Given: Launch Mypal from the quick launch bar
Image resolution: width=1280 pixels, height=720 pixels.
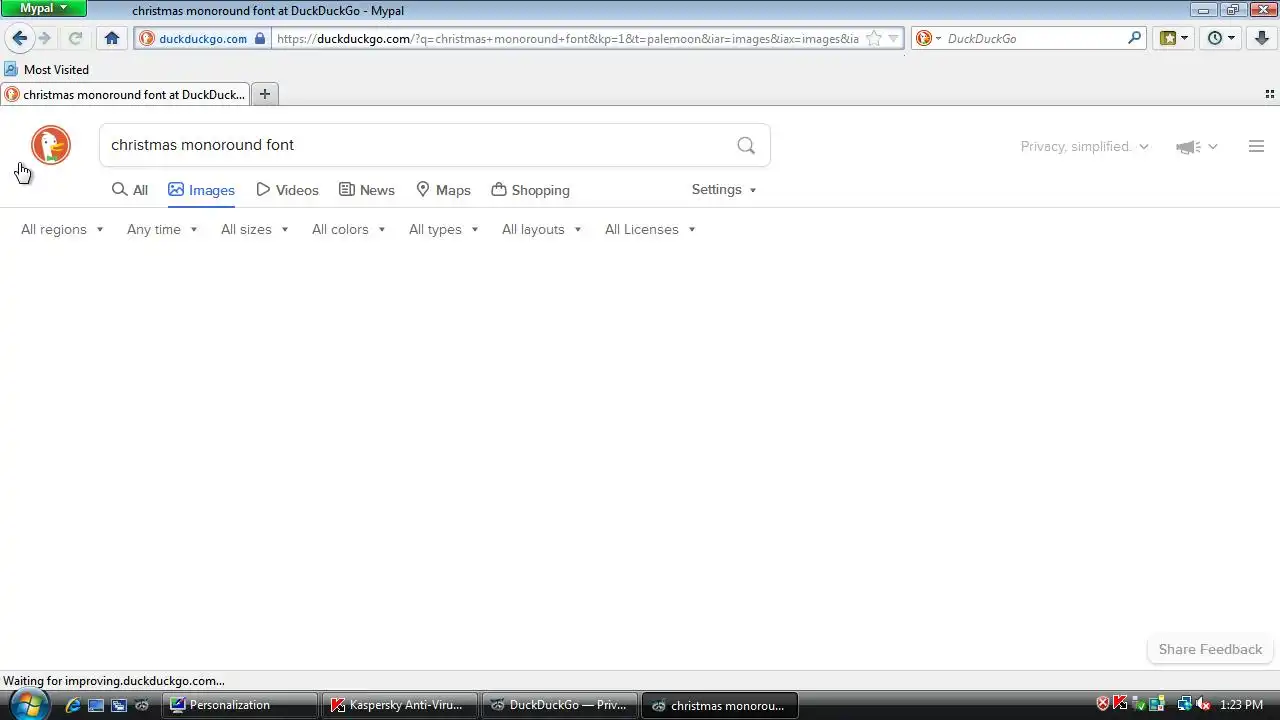Looking at the screenshot, I should pos(142,705).
